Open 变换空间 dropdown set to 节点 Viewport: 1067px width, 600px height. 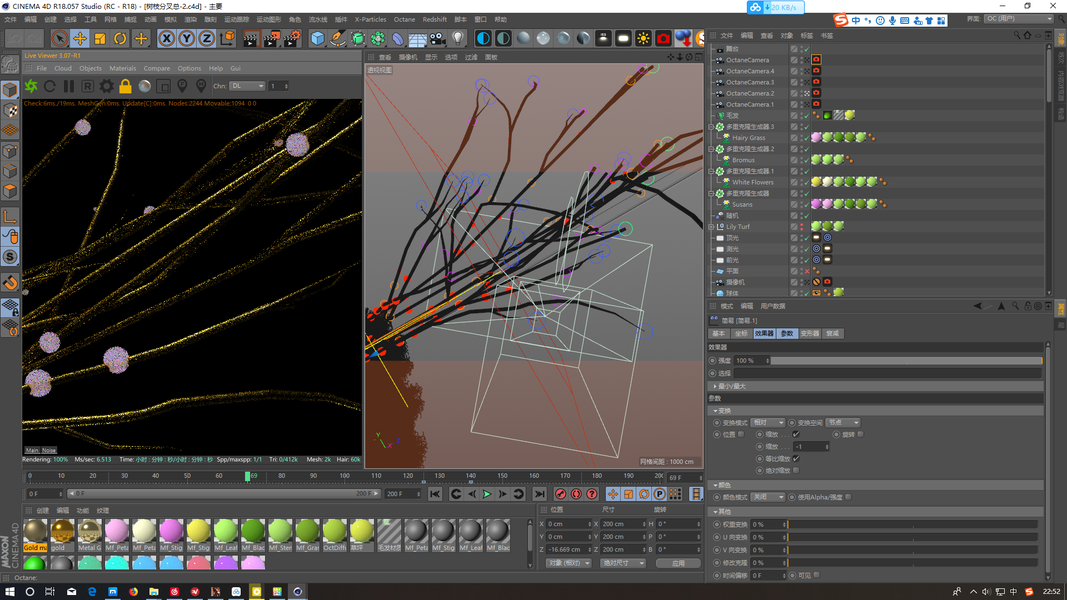(x=842, y=422)
